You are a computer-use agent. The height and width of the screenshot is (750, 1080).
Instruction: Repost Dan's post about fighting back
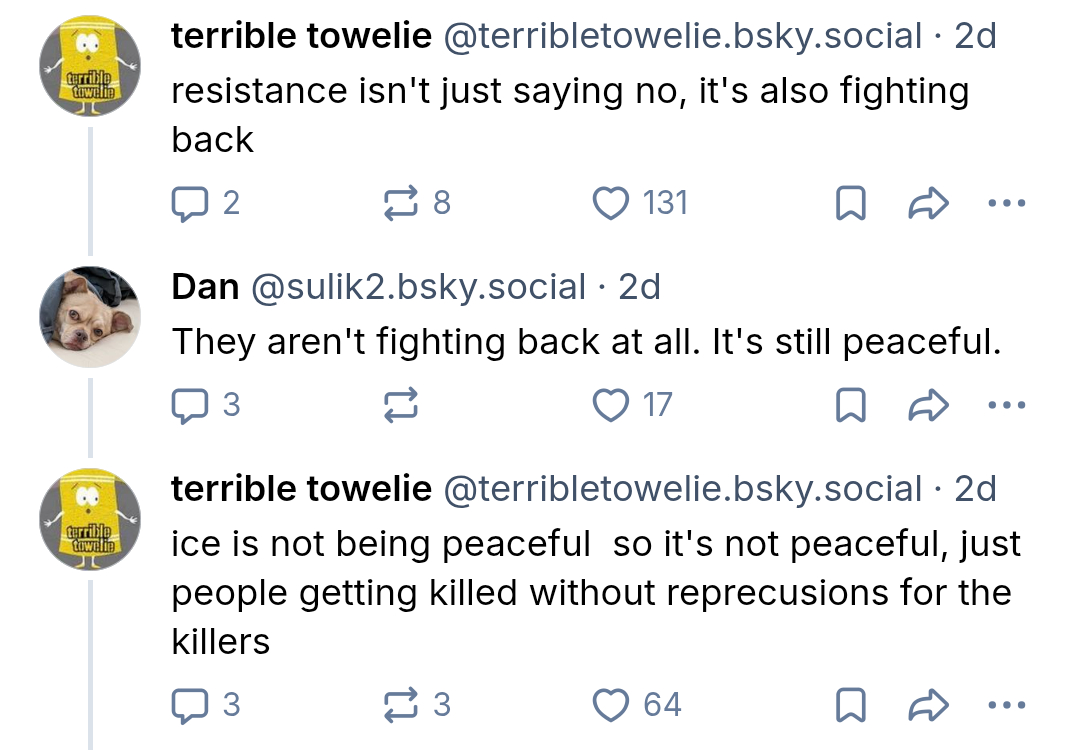point(402,405)
